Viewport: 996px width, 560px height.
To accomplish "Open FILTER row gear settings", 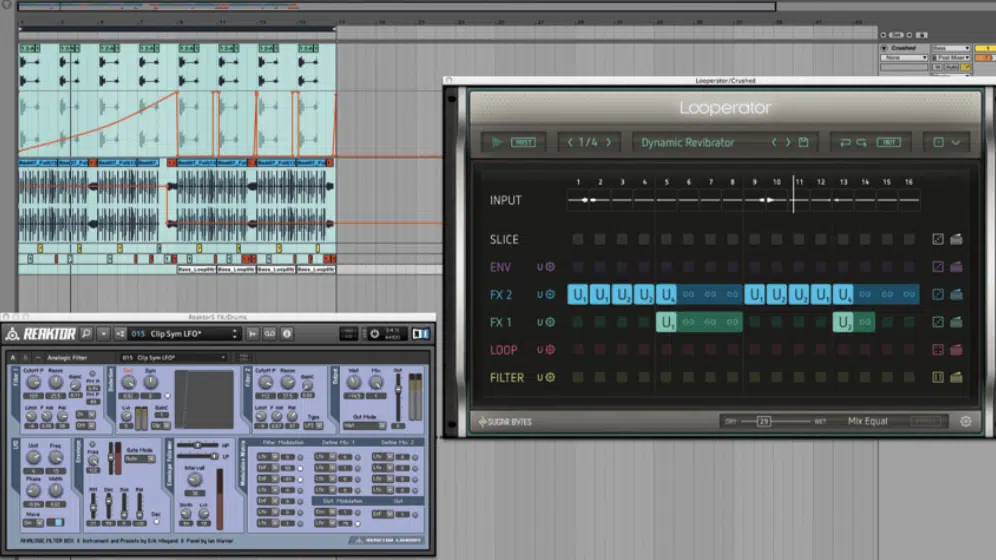I will tap(550, 377).
